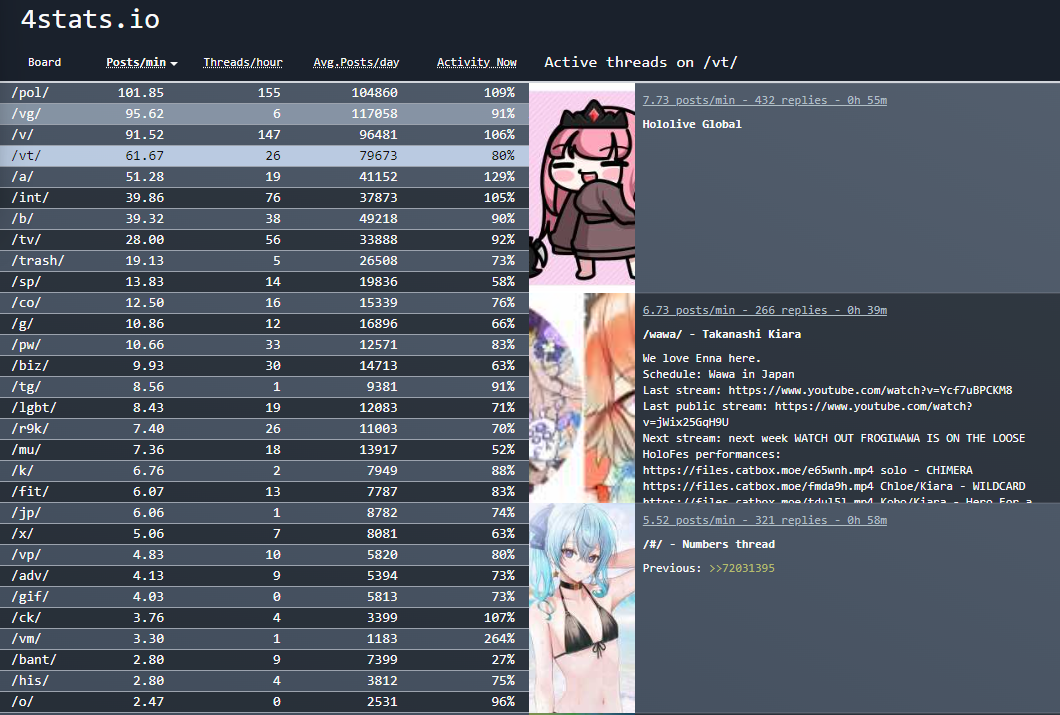1060x715 pixels.
Task: Select the /r9k/ board row
Action: (264, 428)
